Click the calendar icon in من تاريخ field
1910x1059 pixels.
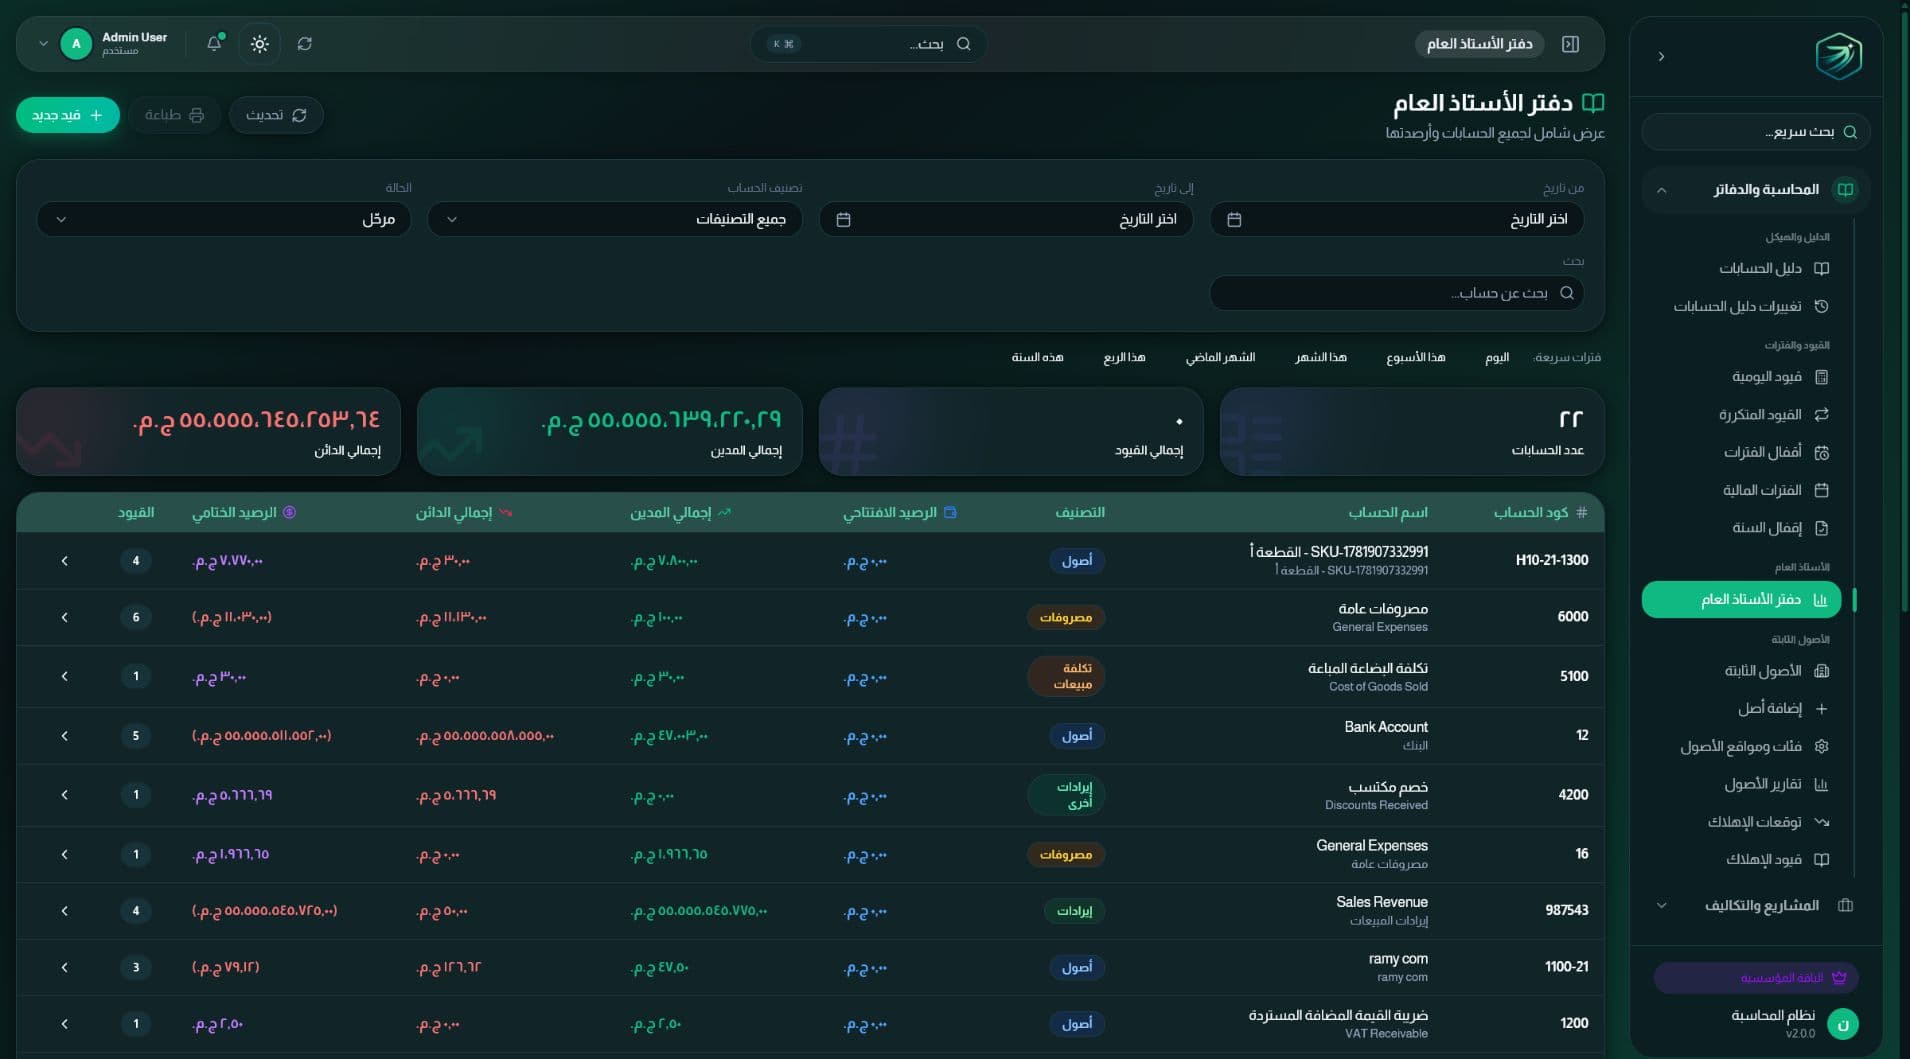pos(1234,219)
